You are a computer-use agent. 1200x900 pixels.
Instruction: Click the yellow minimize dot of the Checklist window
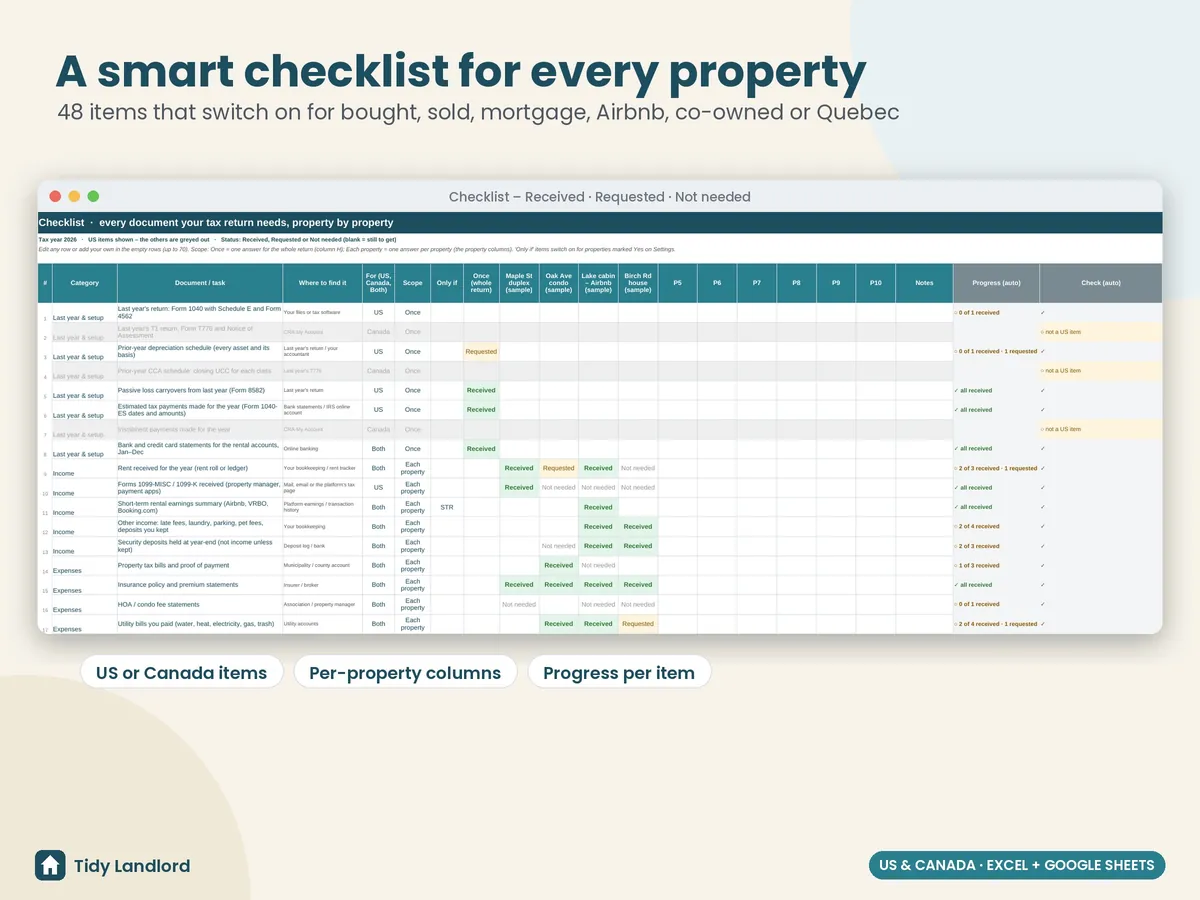[x=74, y=197]
